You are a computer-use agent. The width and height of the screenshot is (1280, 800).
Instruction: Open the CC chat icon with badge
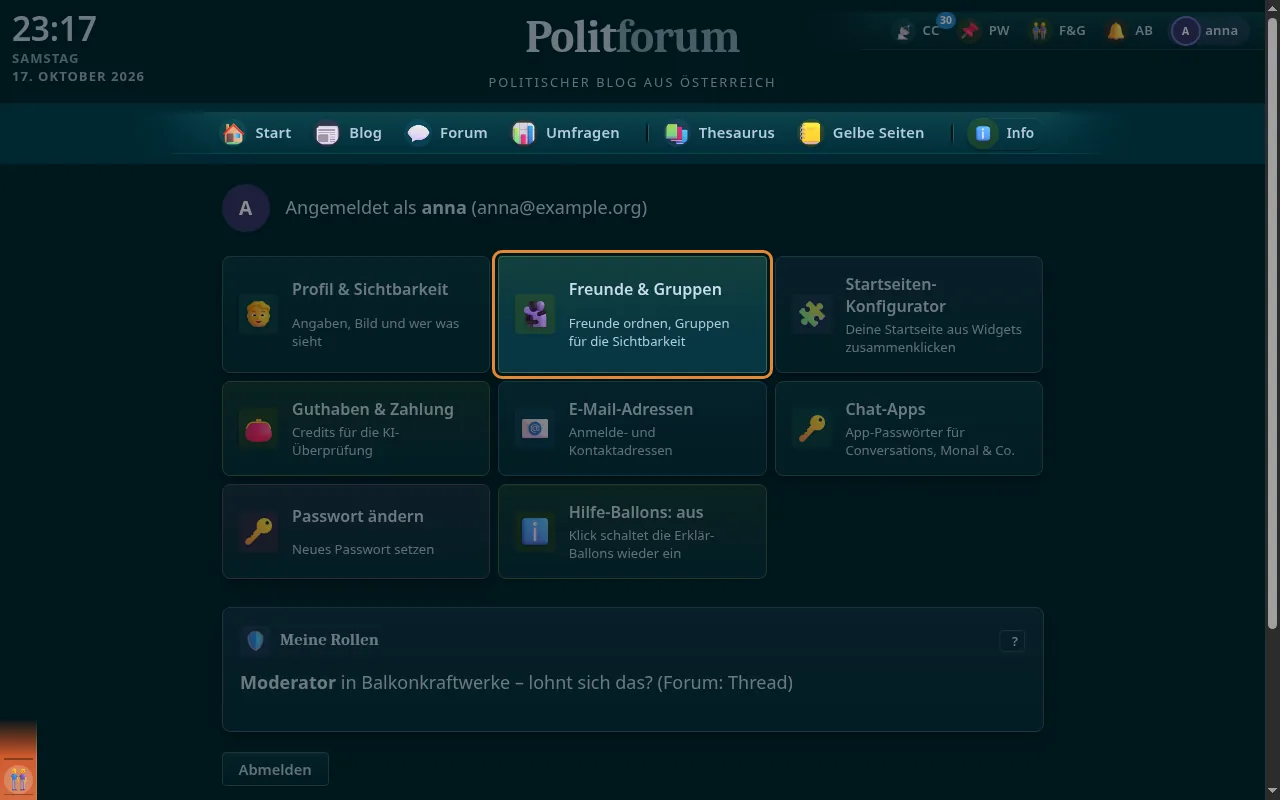pos(904,31)
